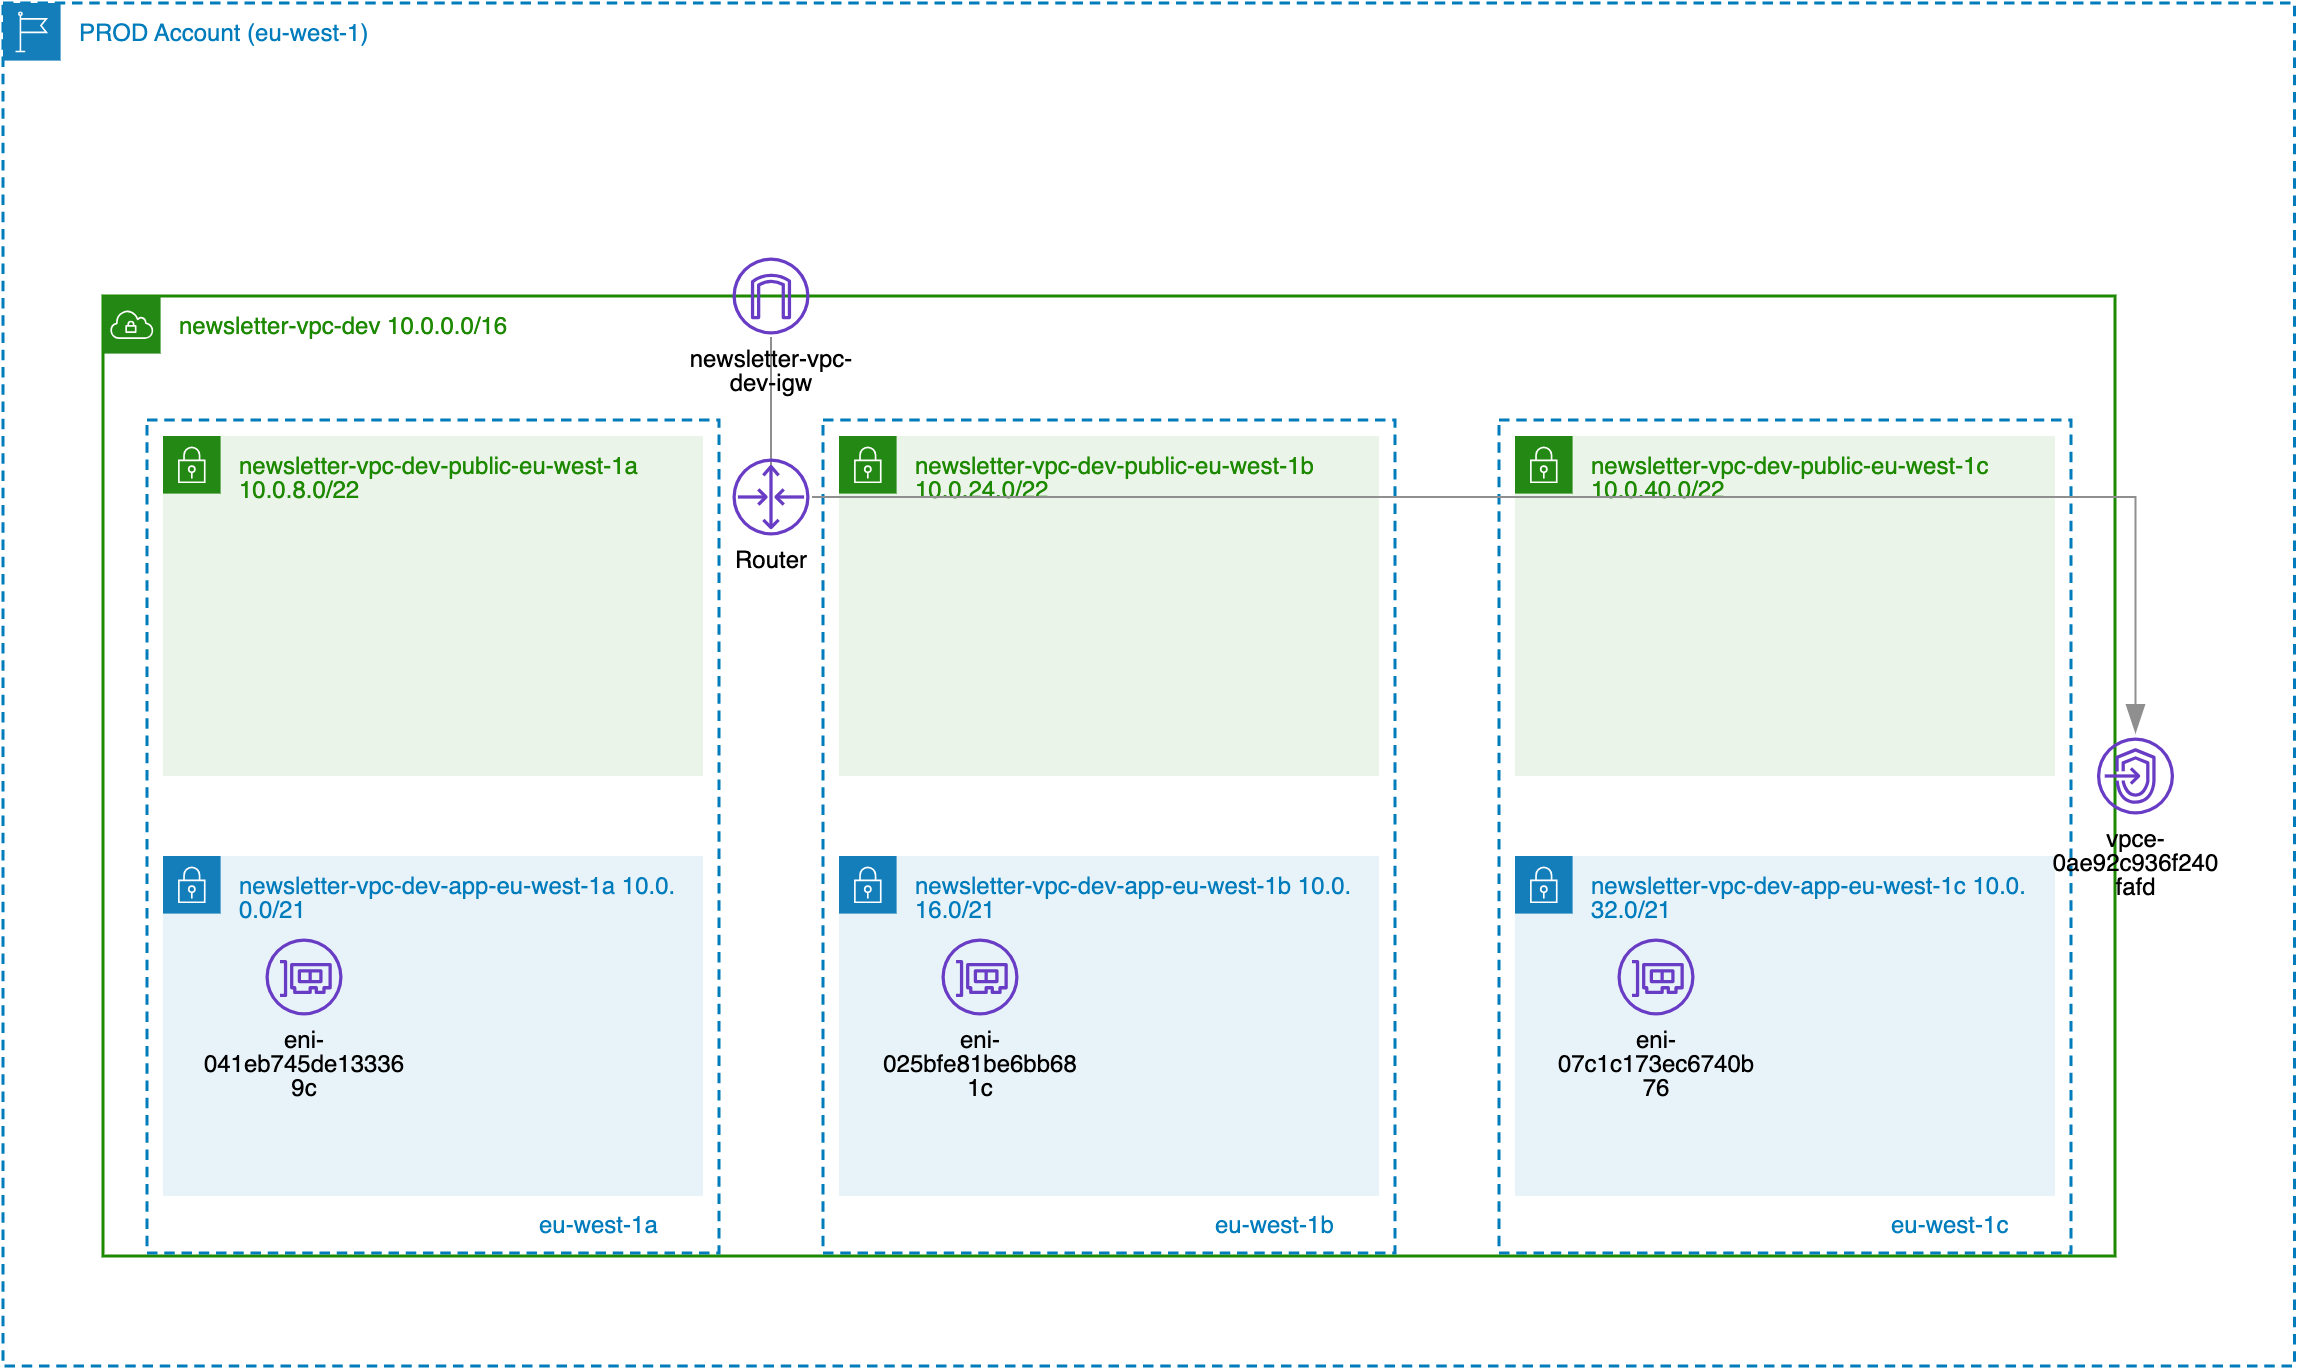Click newsletter-vpc-dev-app-eu-west-1b 10.0.16.0/21 label

[1133, 898]
